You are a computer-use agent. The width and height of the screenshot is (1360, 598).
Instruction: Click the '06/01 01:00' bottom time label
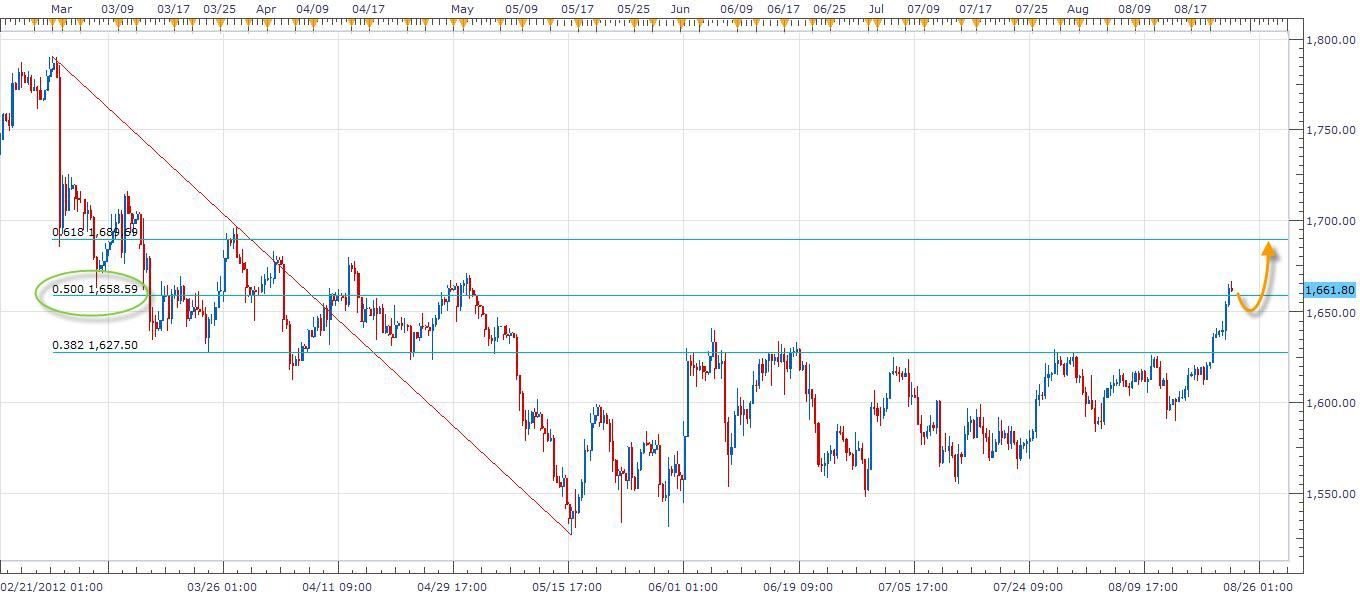click(x=683, y=587)
